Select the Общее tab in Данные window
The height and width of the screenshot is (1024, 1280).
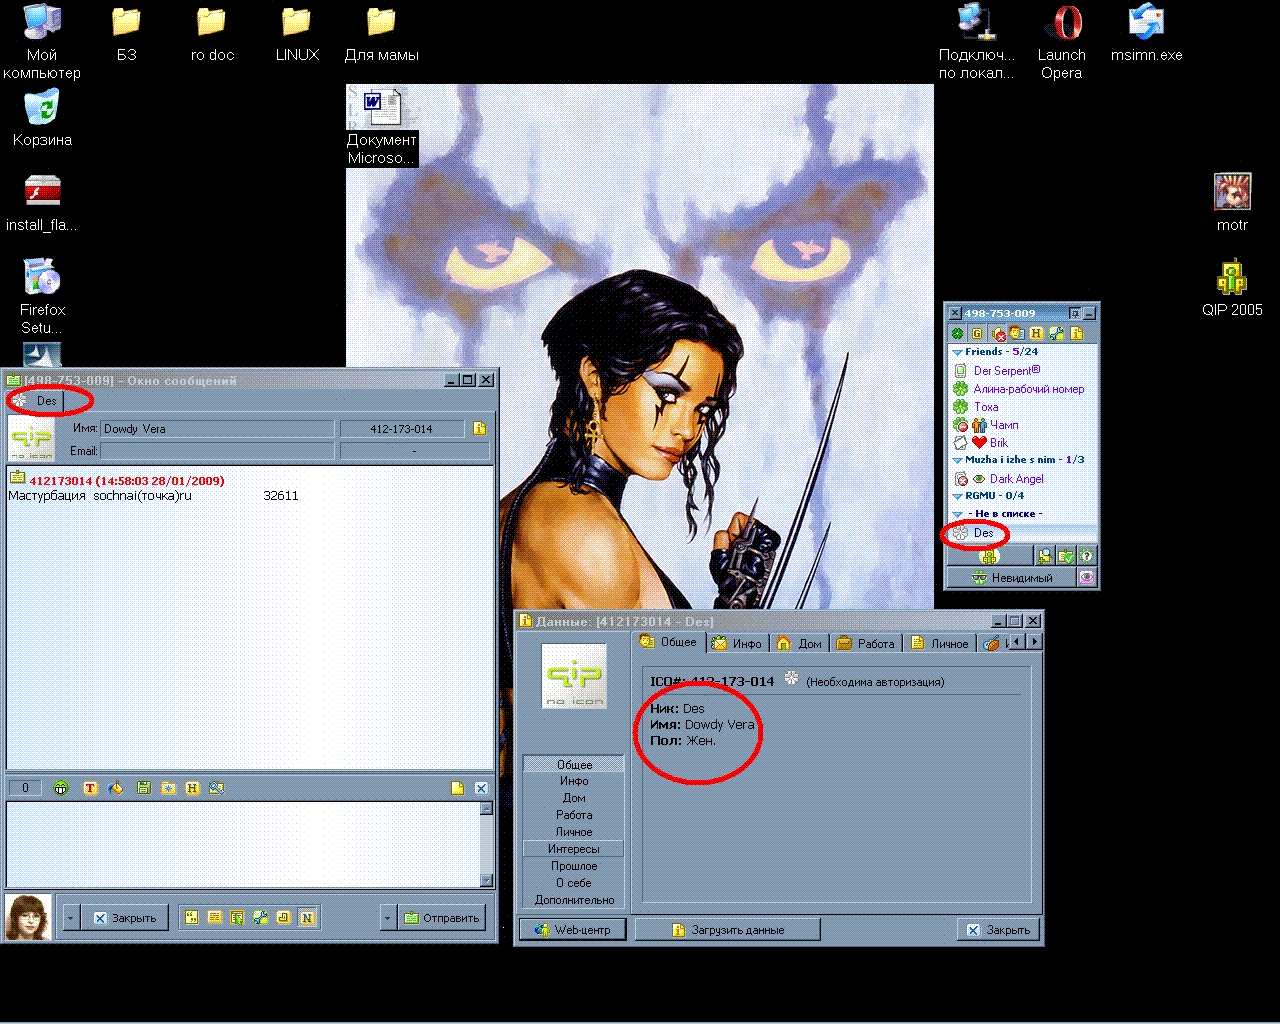669,642
